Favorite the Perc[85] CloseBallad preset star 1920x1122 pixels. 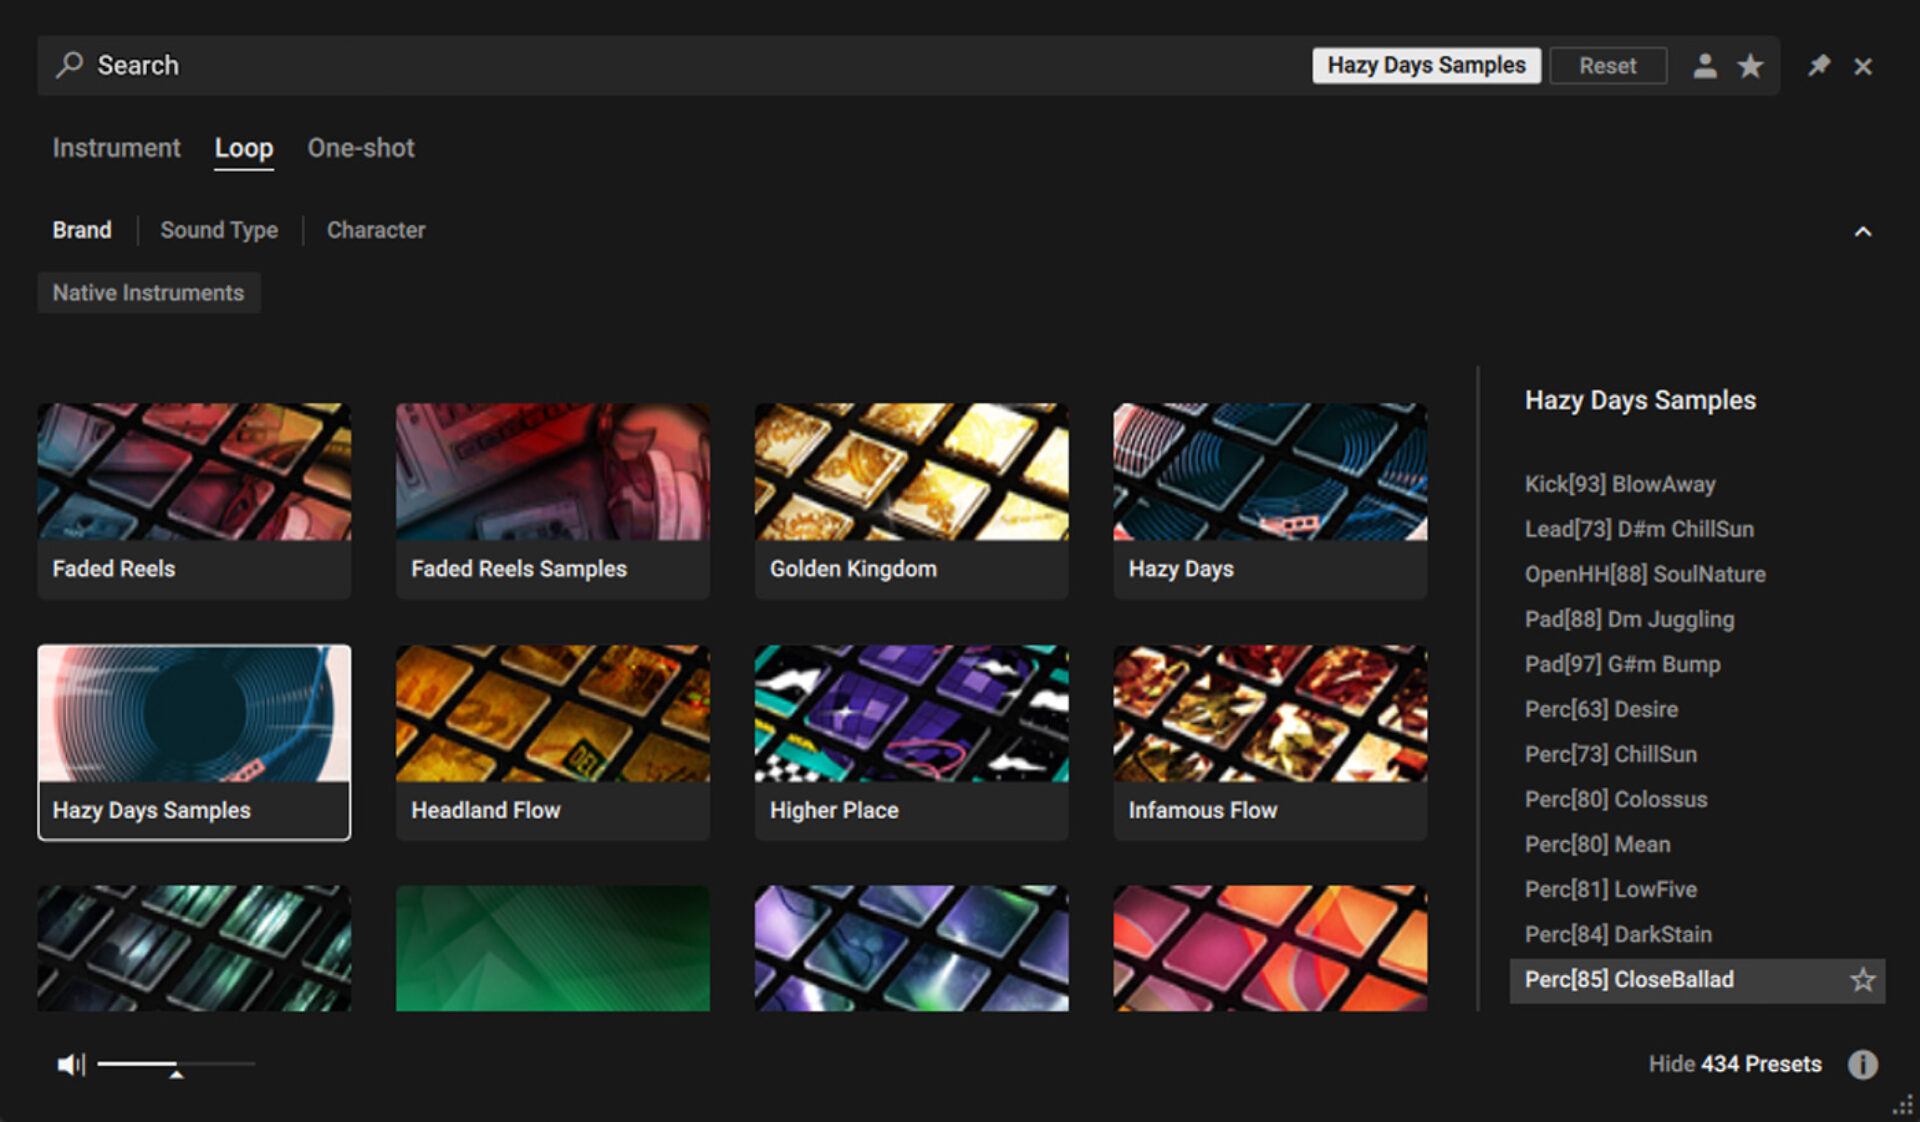(x=1862, y=980)
